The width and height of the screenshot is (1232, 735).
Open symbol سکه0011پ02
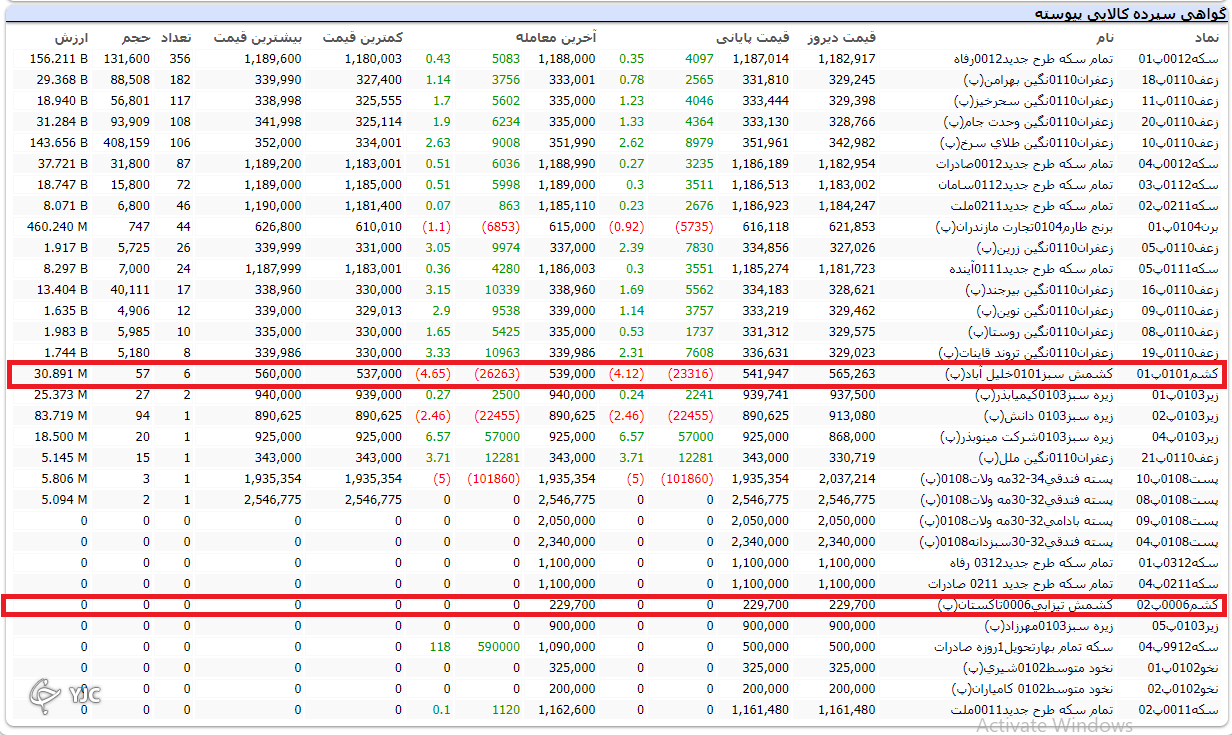(x=1178, y=710)
